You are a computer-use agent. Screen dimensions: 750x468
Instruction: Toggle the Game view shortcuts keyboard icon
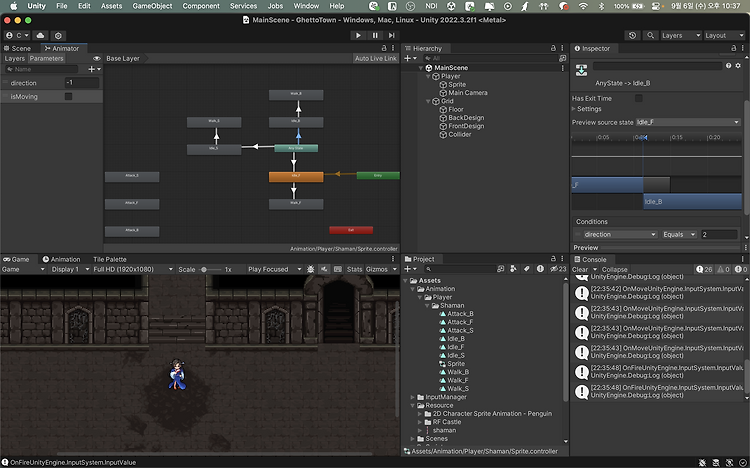[x=338, y=269]
